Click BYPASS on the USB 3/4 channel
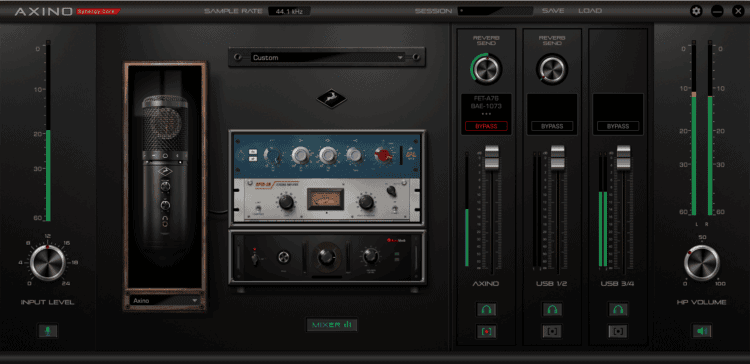Viewport: 750px width, 364px height. (618, 126)
